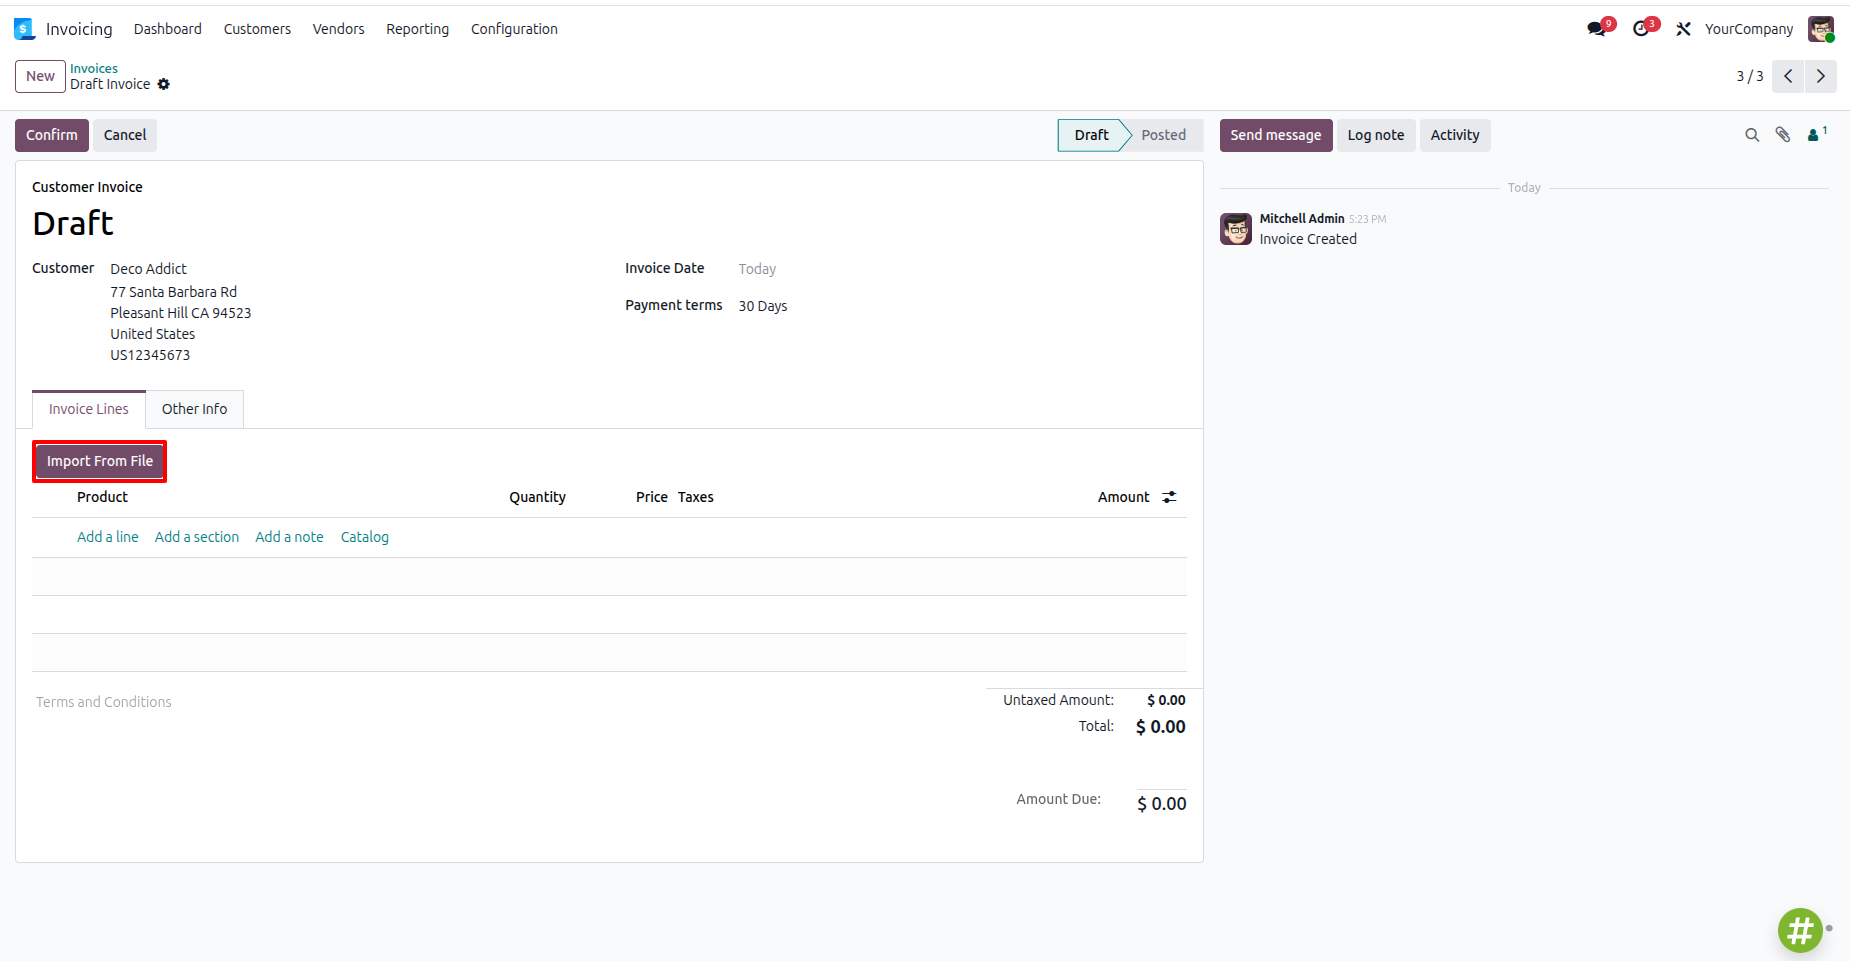Click the Product column header
Viewport: 1850px width, 961px height.
pos(102,497)
